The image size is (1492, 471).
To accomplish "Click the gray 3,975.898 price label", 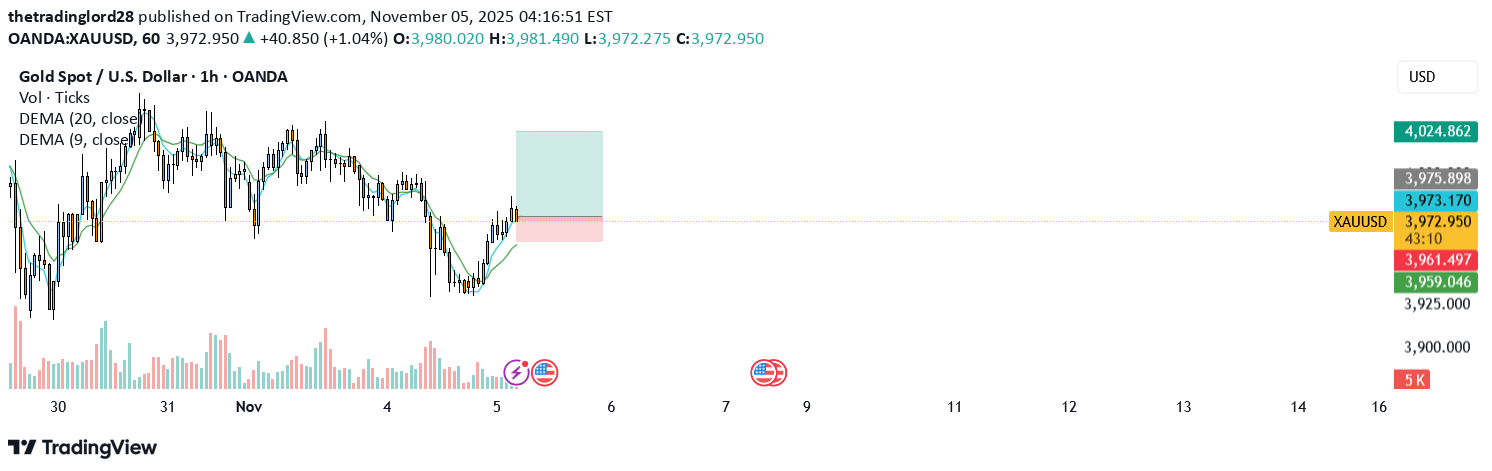I will [1437, 178].
